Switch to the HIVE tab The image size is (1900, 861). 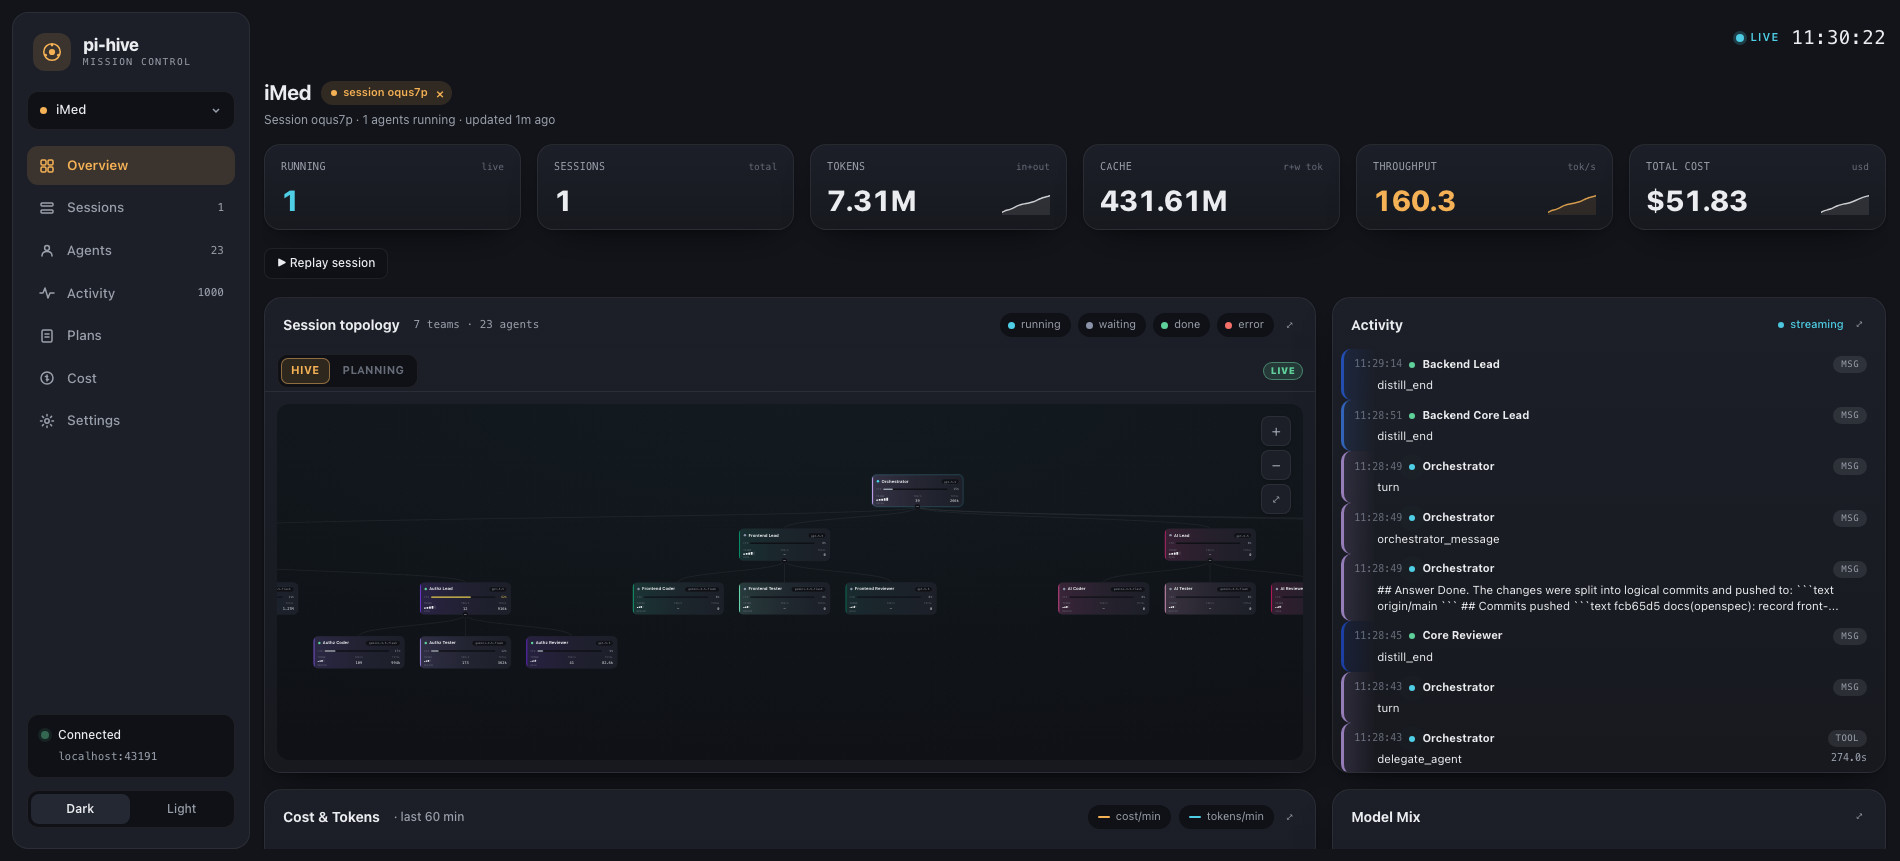tap(305, 371)
